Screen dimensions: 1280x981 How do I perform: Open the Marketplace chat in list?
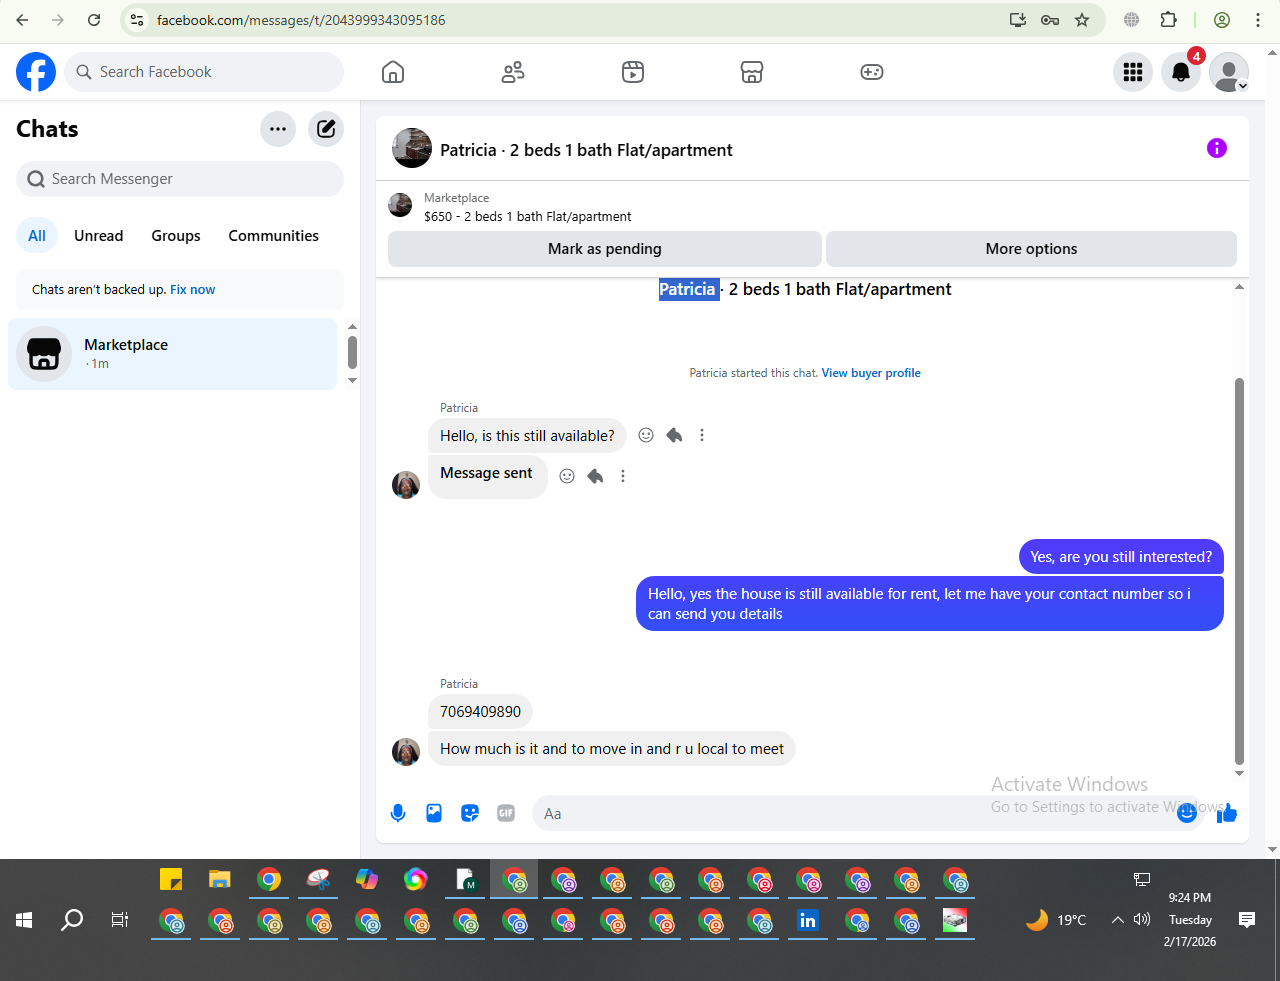173,354
